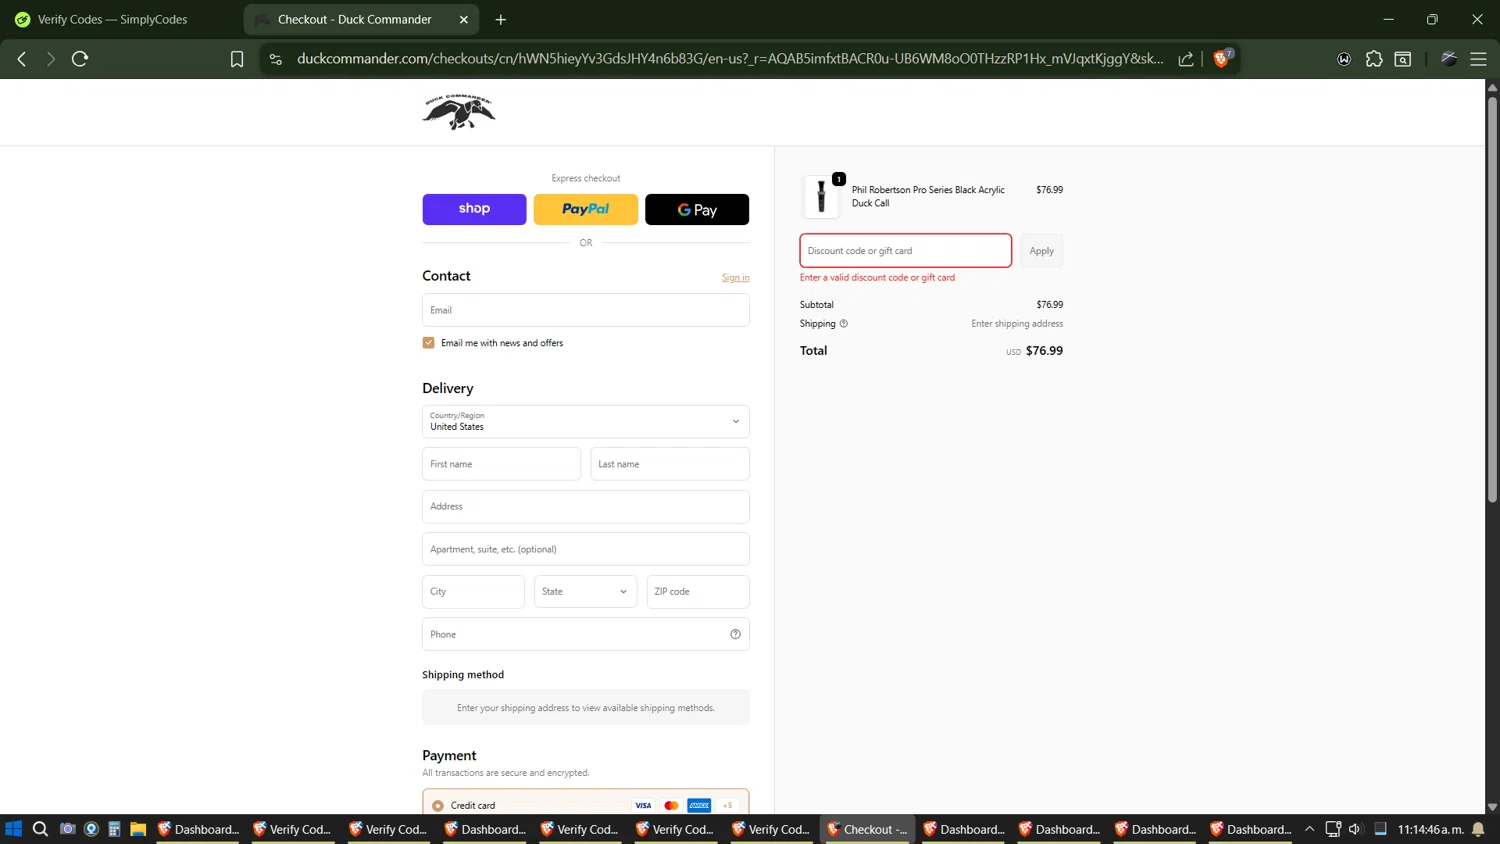The width and height of the screenshot is (1500, 844).
Task: Click the Duck Commander logo
Action: click(x=459, y=112)
